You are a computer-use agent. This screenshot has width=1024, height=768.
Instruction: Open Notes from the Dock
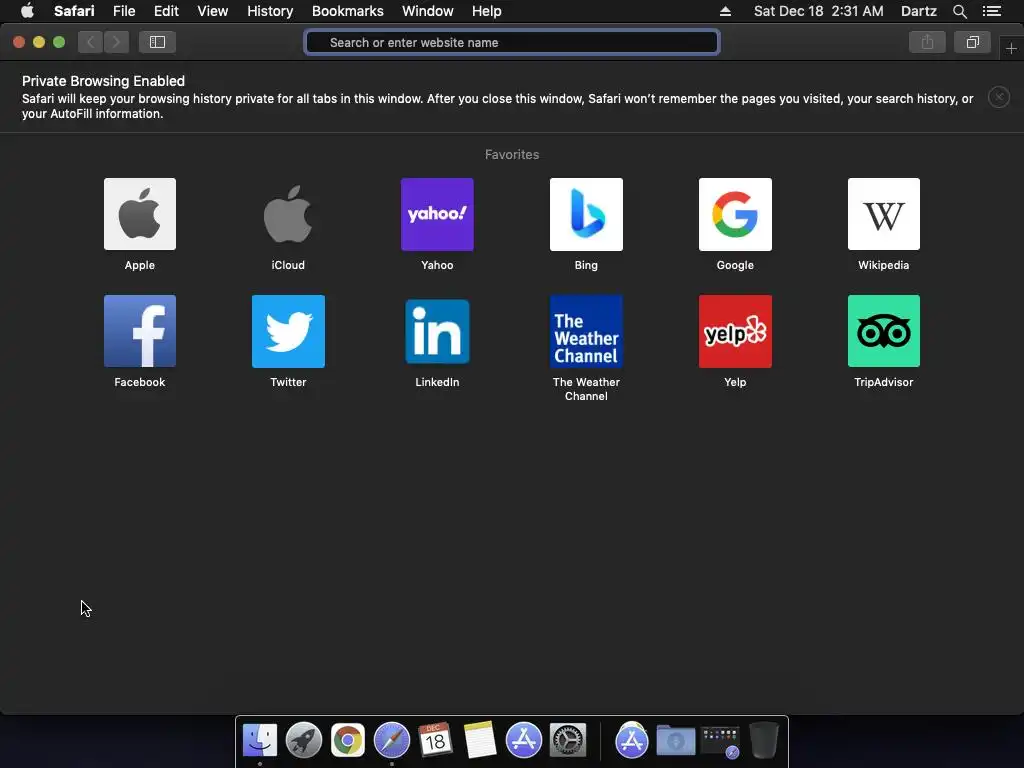click(x=479, y=741)
